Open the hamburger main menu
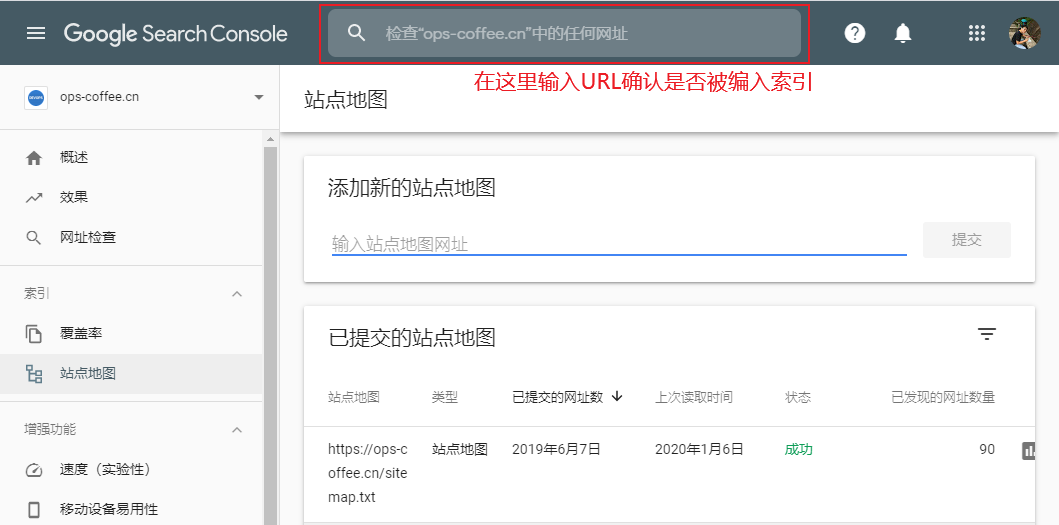1059x525 pixels. [36, 33]
